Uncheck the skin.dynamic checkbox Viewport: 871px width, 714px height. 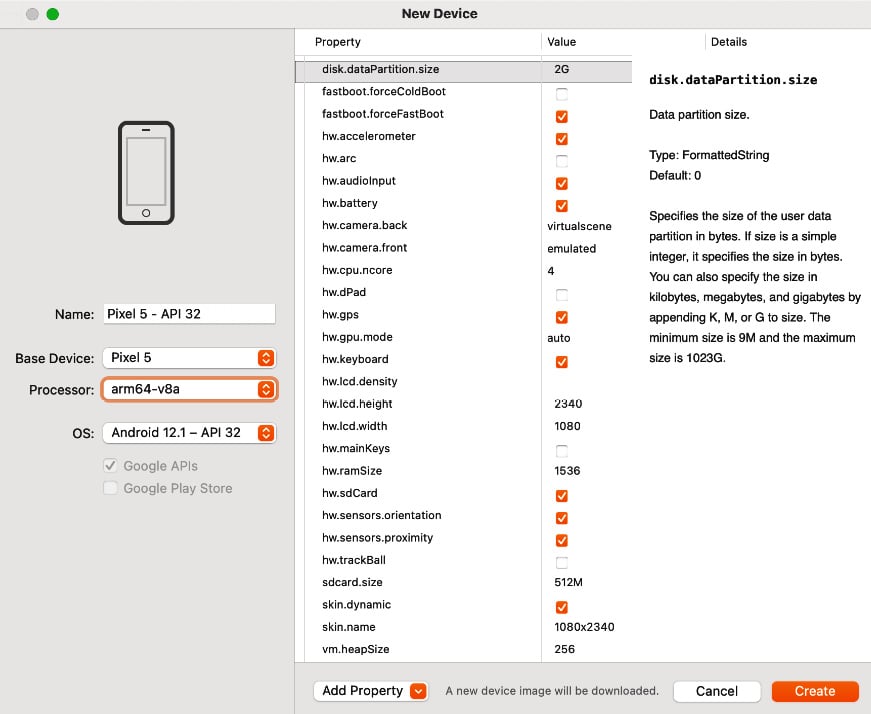562,607
